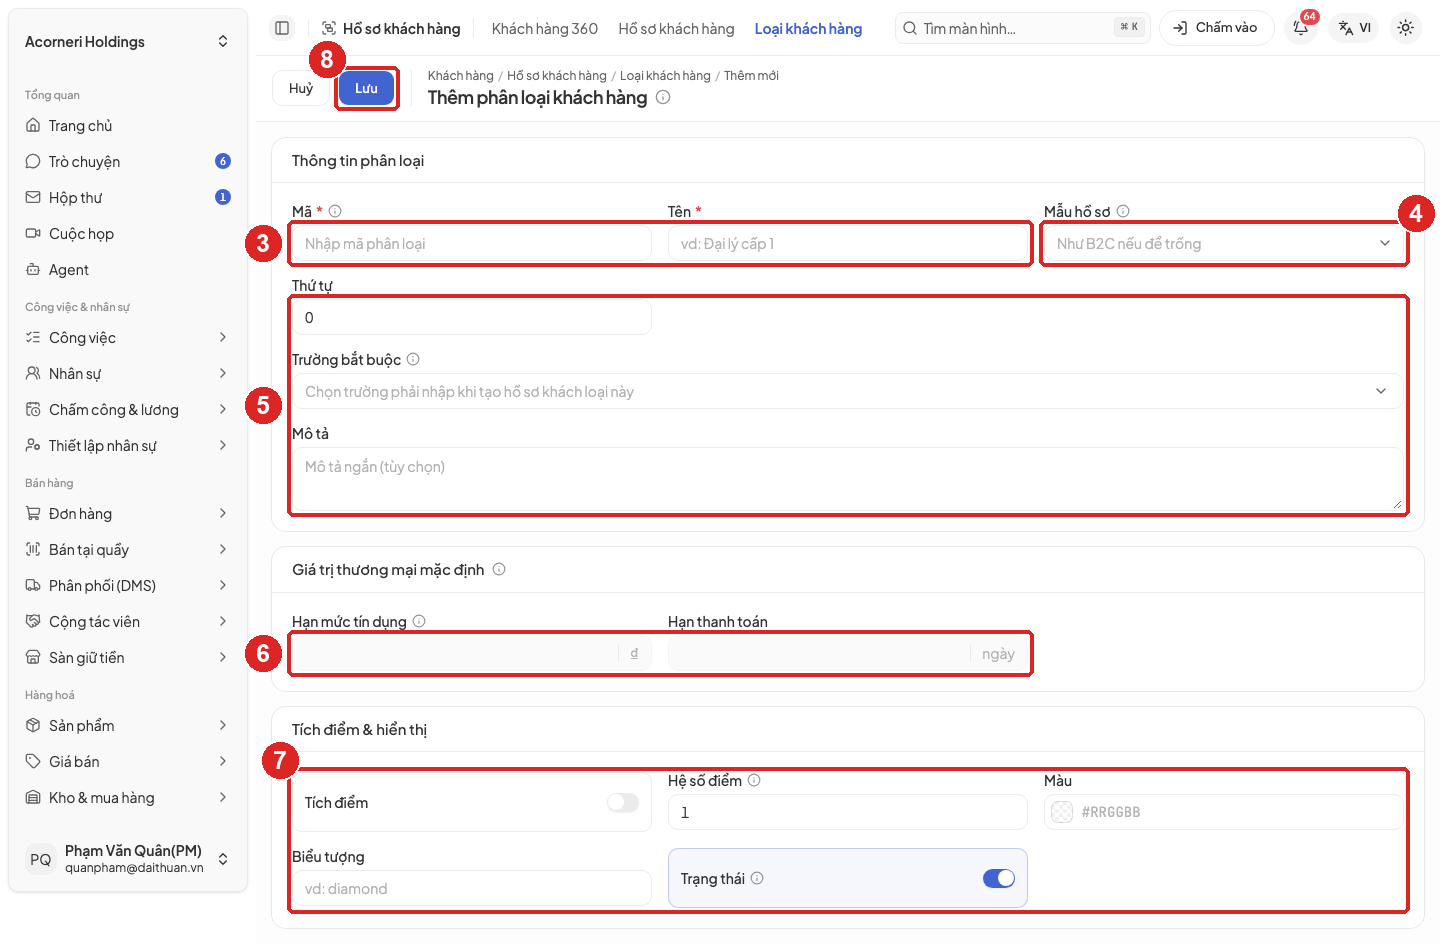Open the Trường bắt buộc dropdown
Image resolution: width=1440 pixels, height=944 pixels.
(847, 391)
